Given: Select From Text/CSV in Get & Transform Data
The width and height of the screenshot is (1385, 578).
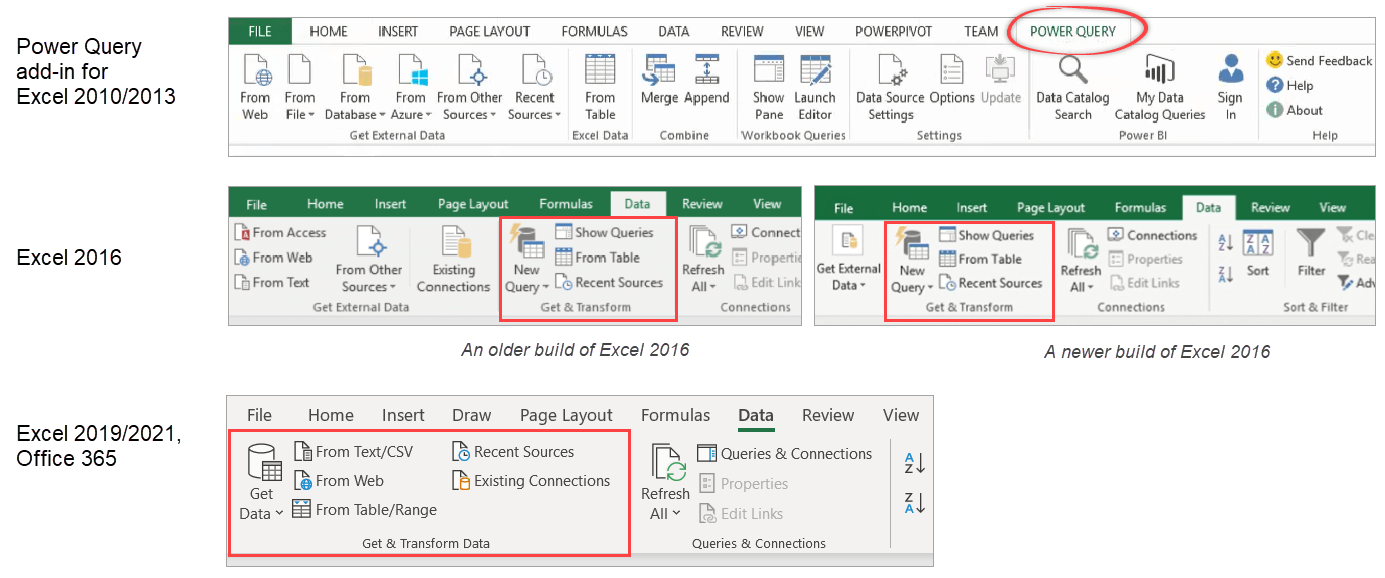Looking at the screenshot, I should click(355, 451).
